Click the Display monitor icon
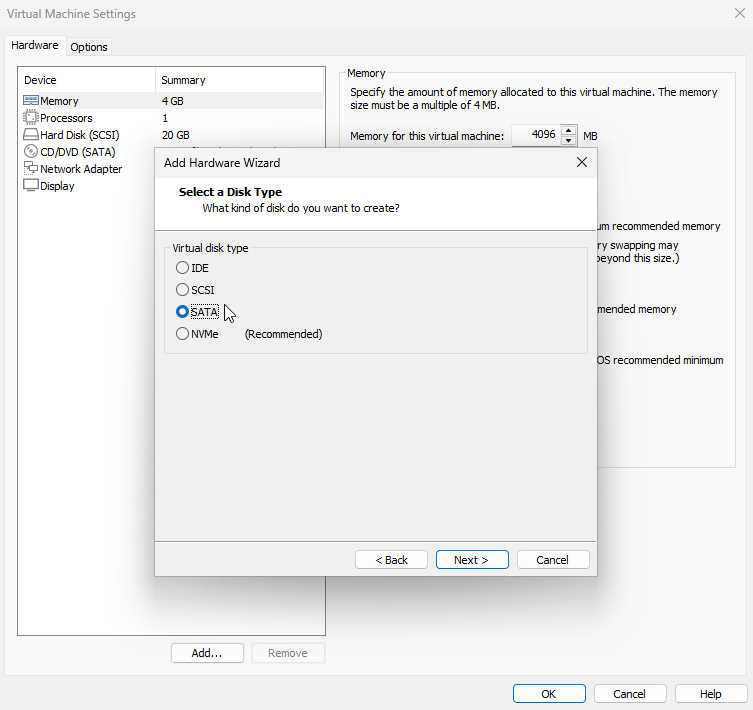This screenshot has height=710, width=753. (x=31, y=186)
